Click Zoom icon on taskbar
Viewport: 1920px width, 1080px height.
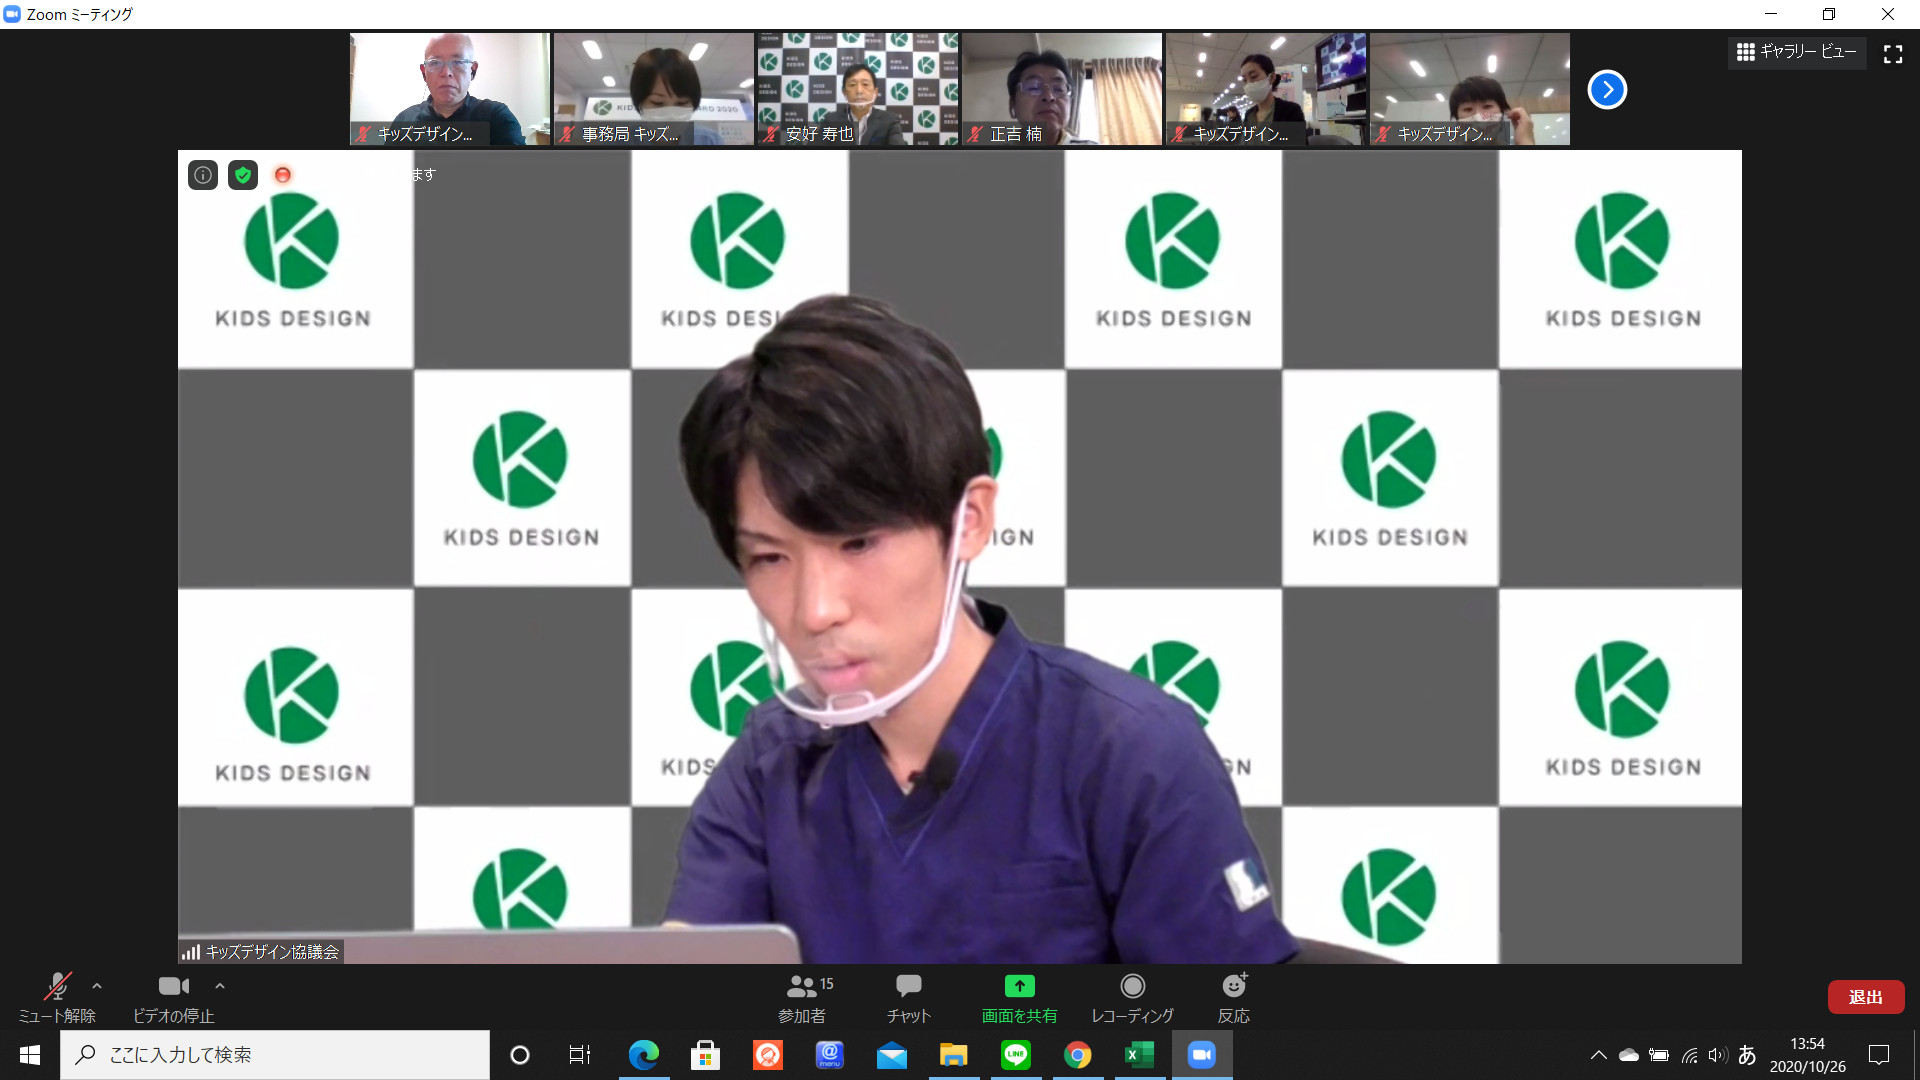point(1202,1055)
